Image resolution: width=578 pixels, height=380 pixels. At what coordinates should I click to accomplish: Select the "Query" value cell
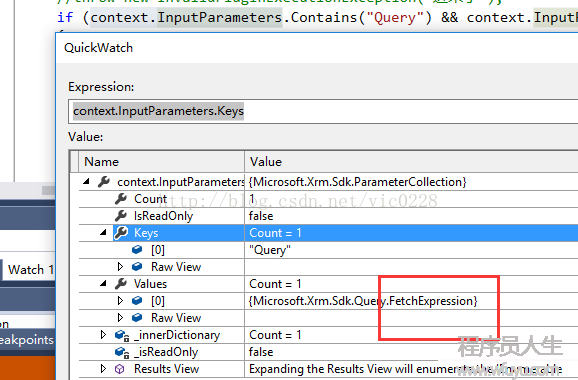point(411,250)
